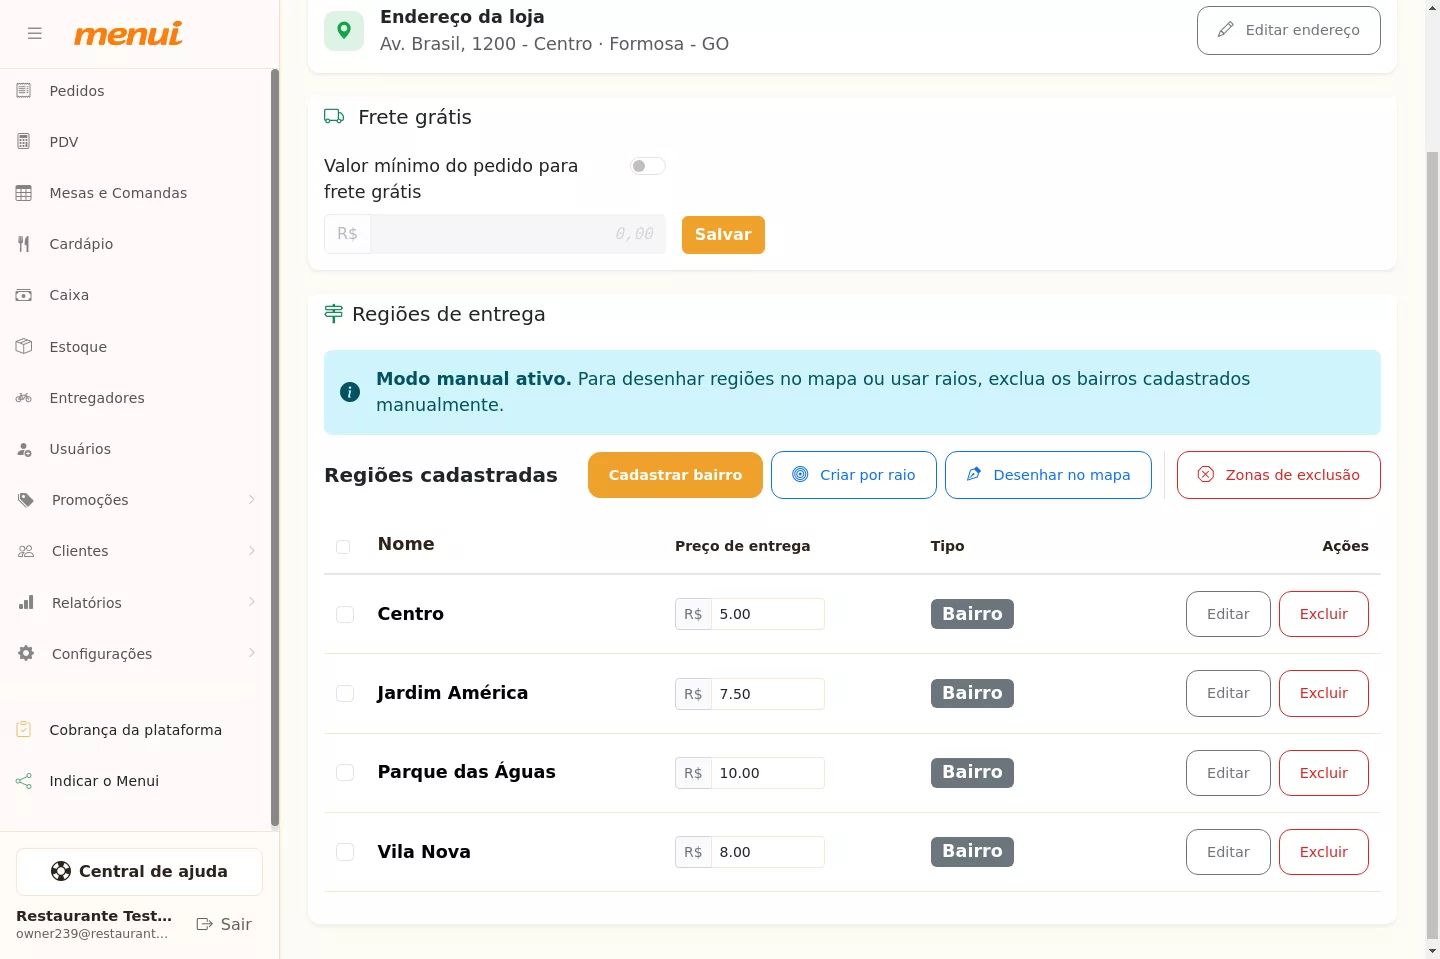The width and height of the screenshot is (1440, 959).
Task: Click Editar for the Vila Nova row
Action: pos(1228,852)
